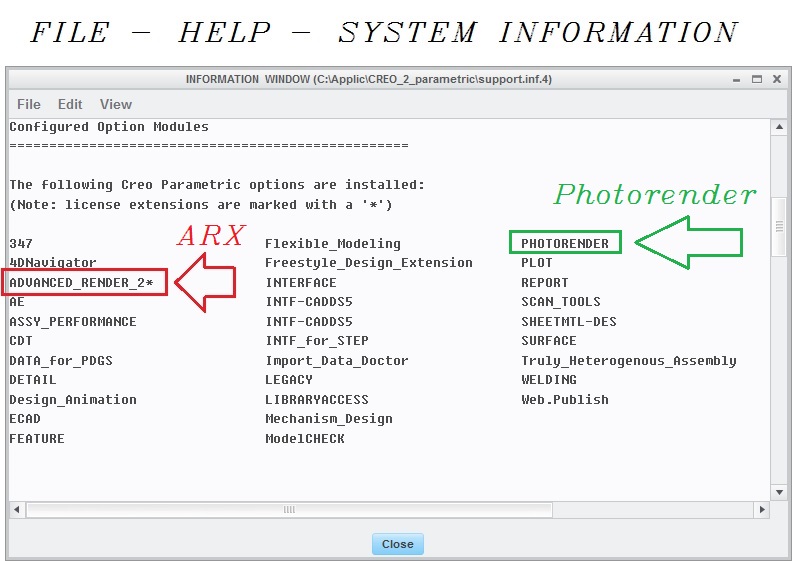Open the Edit menu
The image size is (792, 561).
pyautogui.click(x=70, y=105)
